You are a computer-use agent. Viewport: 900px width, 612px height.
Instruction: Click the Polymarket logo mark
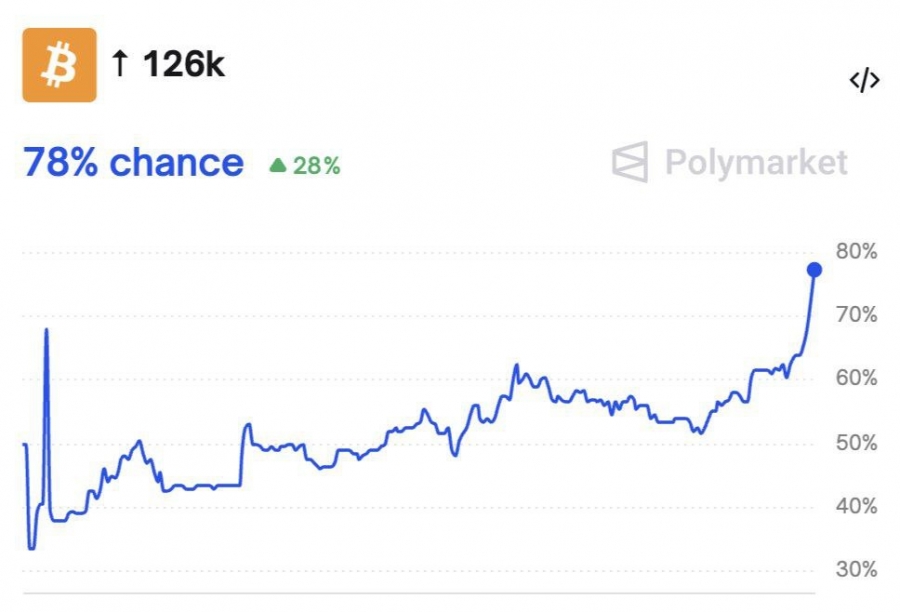[630, 162]
